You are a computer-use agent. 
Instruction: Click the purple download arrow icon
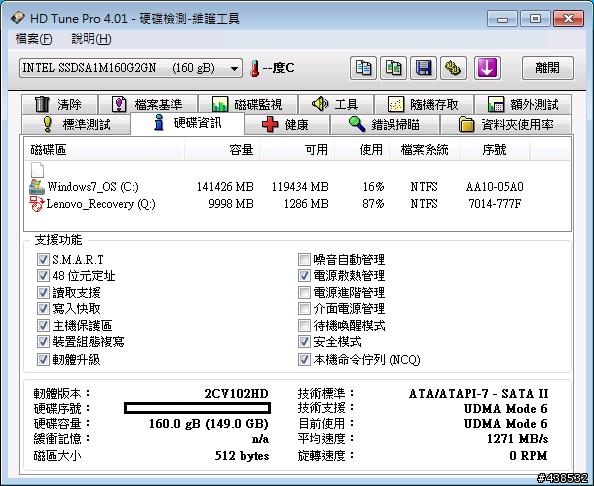pyautogui.click(x=487, y=68)
